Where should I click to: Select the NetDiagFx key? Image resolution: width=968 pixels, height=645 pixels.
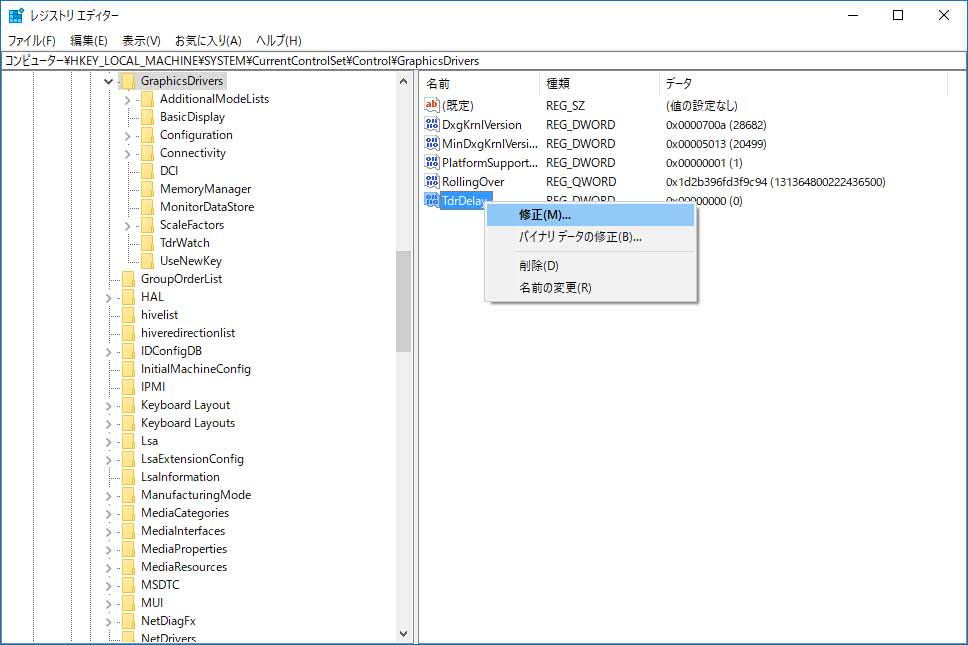click(168, 621)
